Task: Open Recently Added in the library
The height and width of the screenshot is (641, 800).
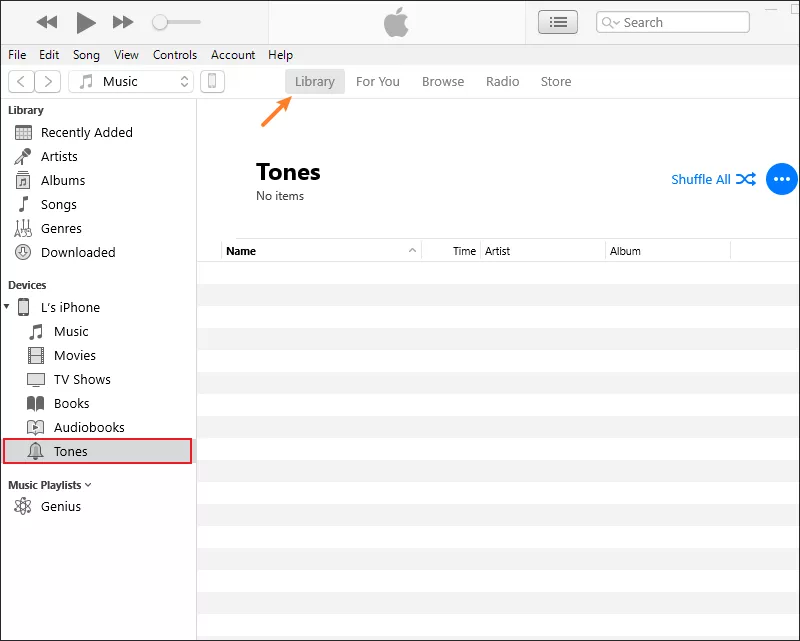Action: (87, 132)
